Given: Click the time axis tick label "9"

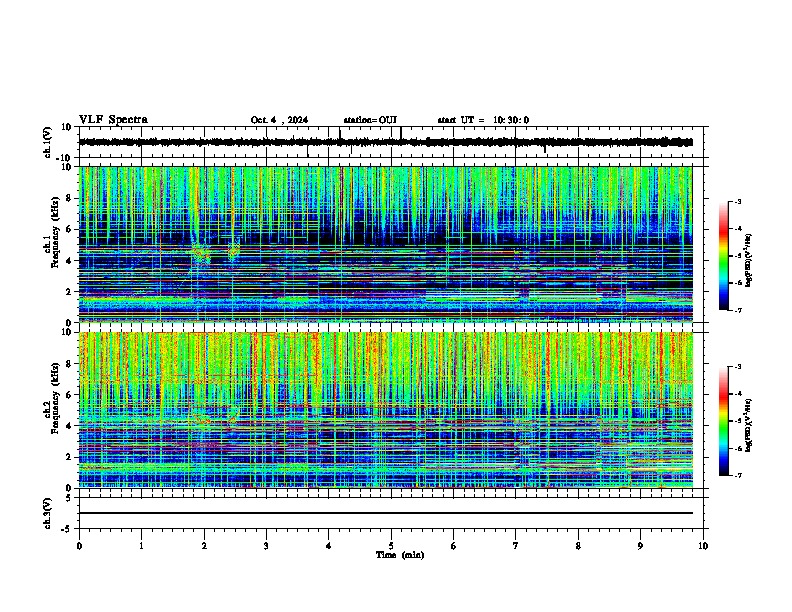Looking at the screenshot, I should (x=640, y=546).
